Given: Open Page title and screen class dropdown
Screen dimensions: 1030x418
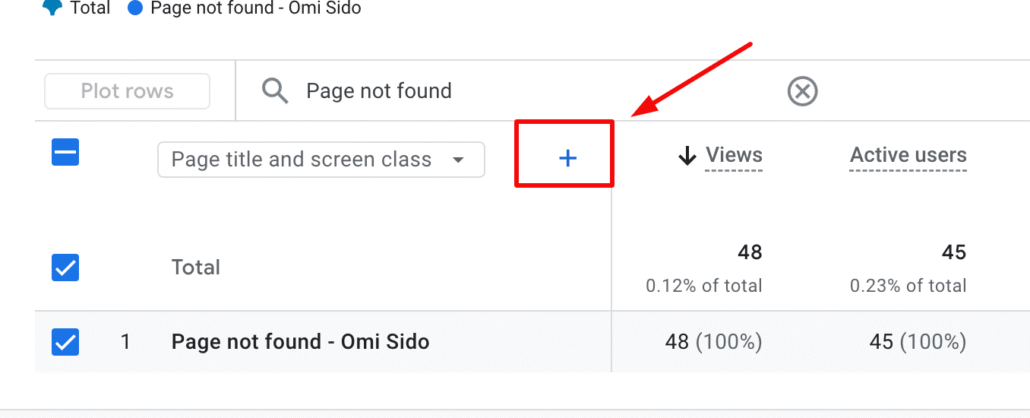Looking at the screenshot, I should click(x=321, y=160).
